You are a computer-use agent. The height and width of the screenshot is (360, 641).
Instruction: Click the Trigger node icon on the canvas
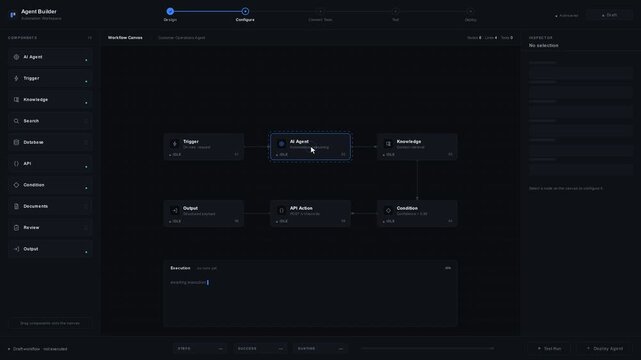175,144
